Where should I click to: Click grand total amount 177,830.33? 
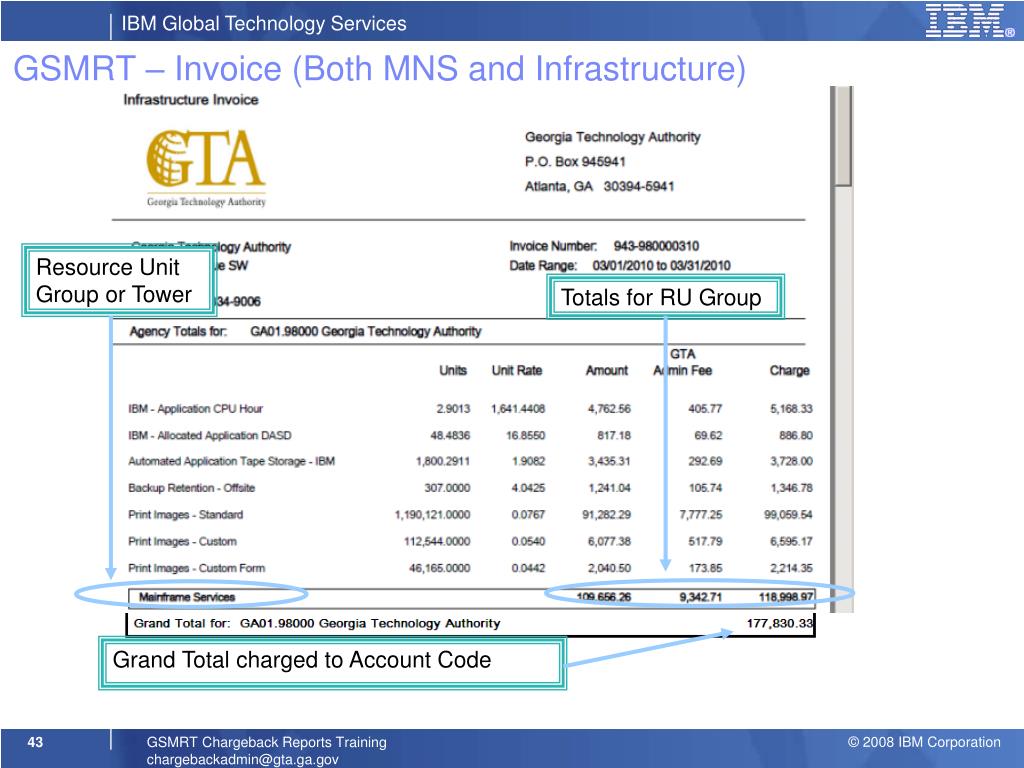[x=780, y=623]
